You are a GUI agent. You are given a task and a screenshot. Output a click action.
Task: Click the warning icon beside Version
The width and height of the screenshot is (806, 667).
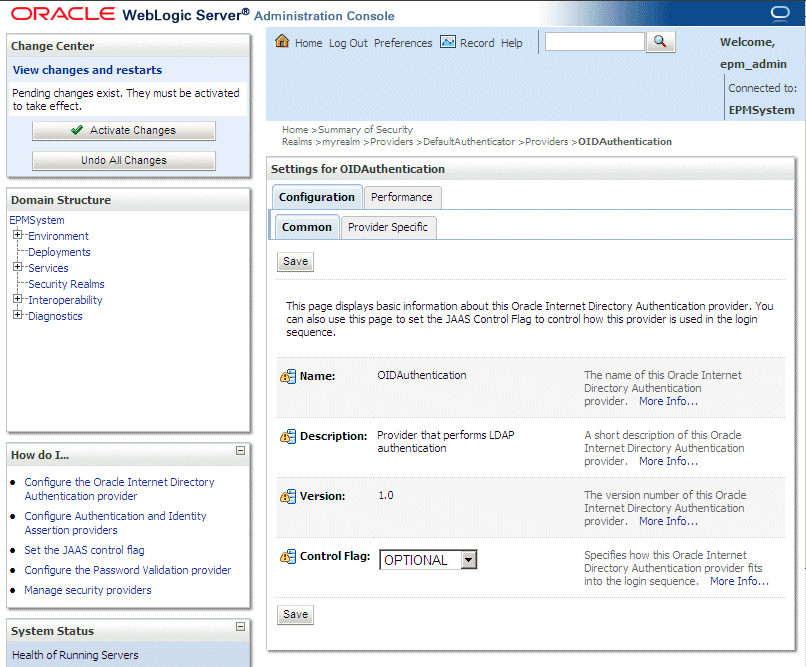pyautogui.click(x=288, y=497)
